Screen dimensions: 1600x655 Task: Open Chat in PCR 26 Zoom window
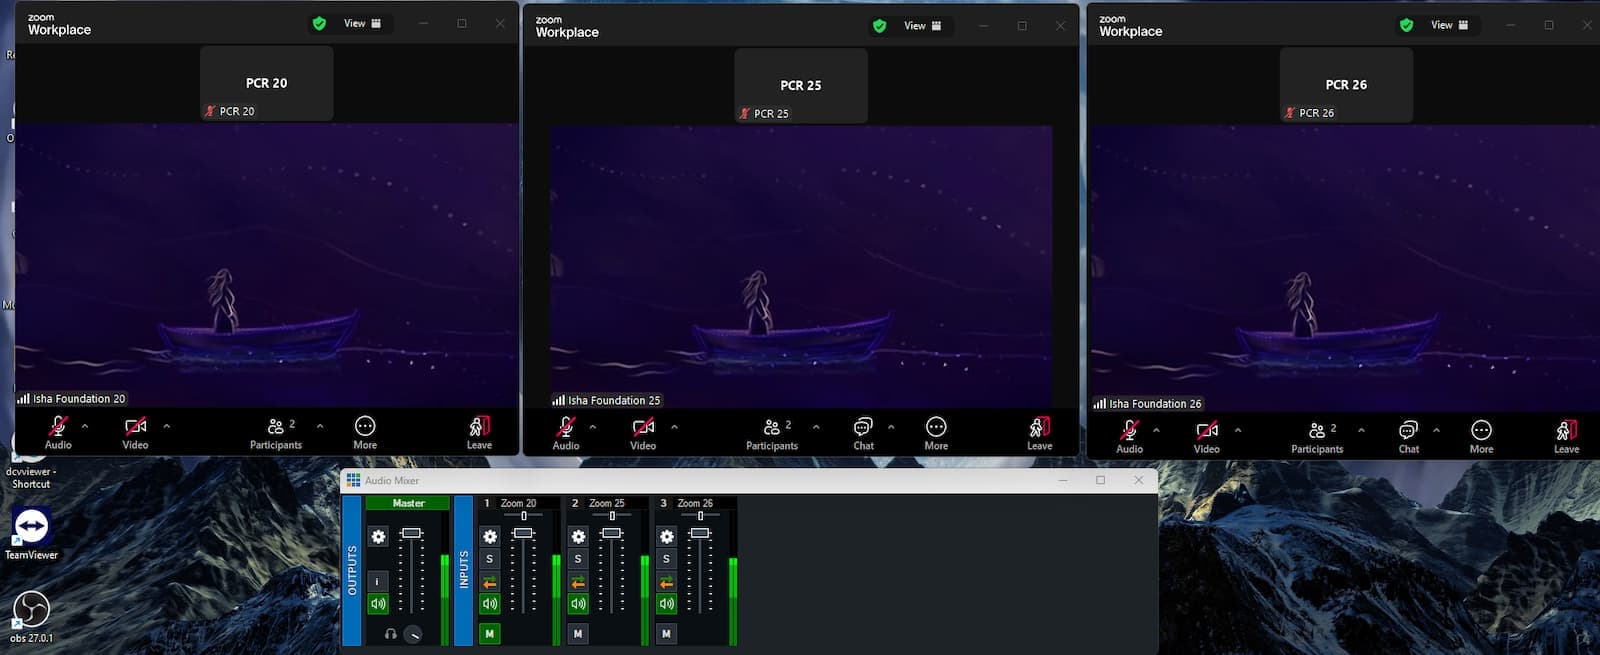click(x=1408, y=431)
